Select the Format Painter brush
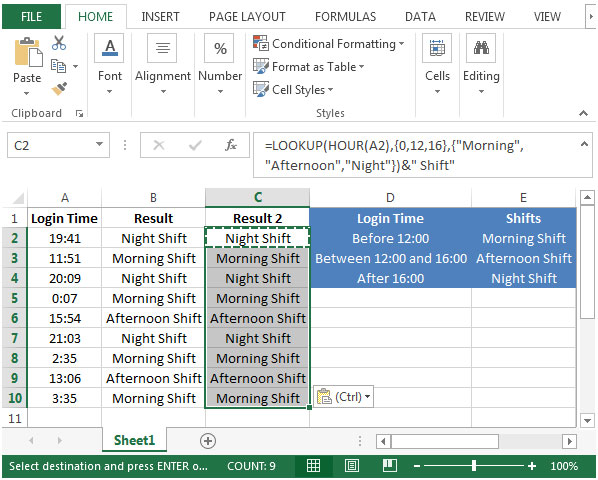 59,89
